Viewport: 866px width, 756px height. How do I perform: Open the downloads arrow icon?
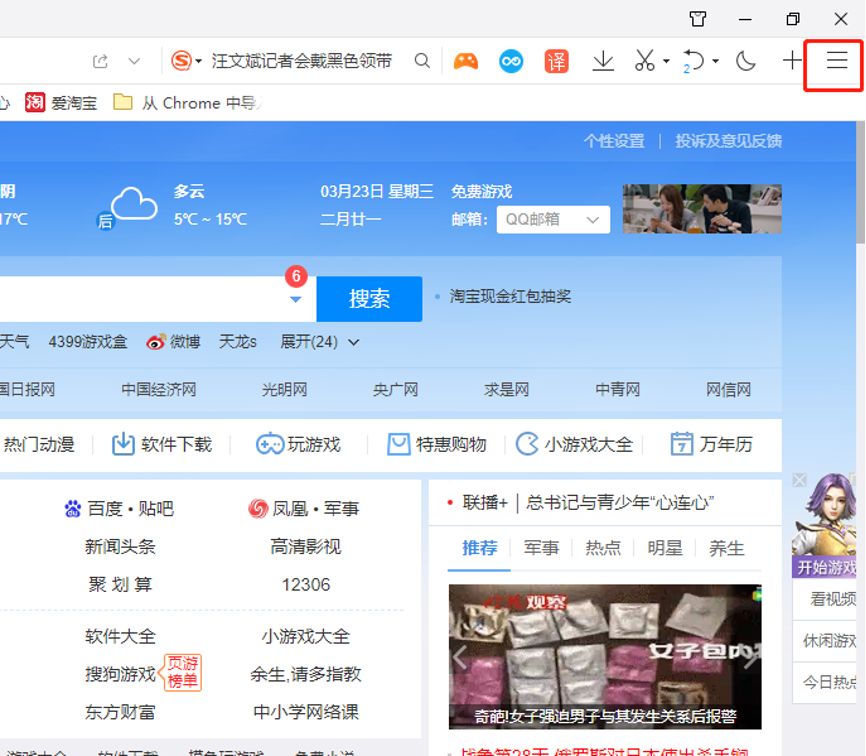click(602, 61)
